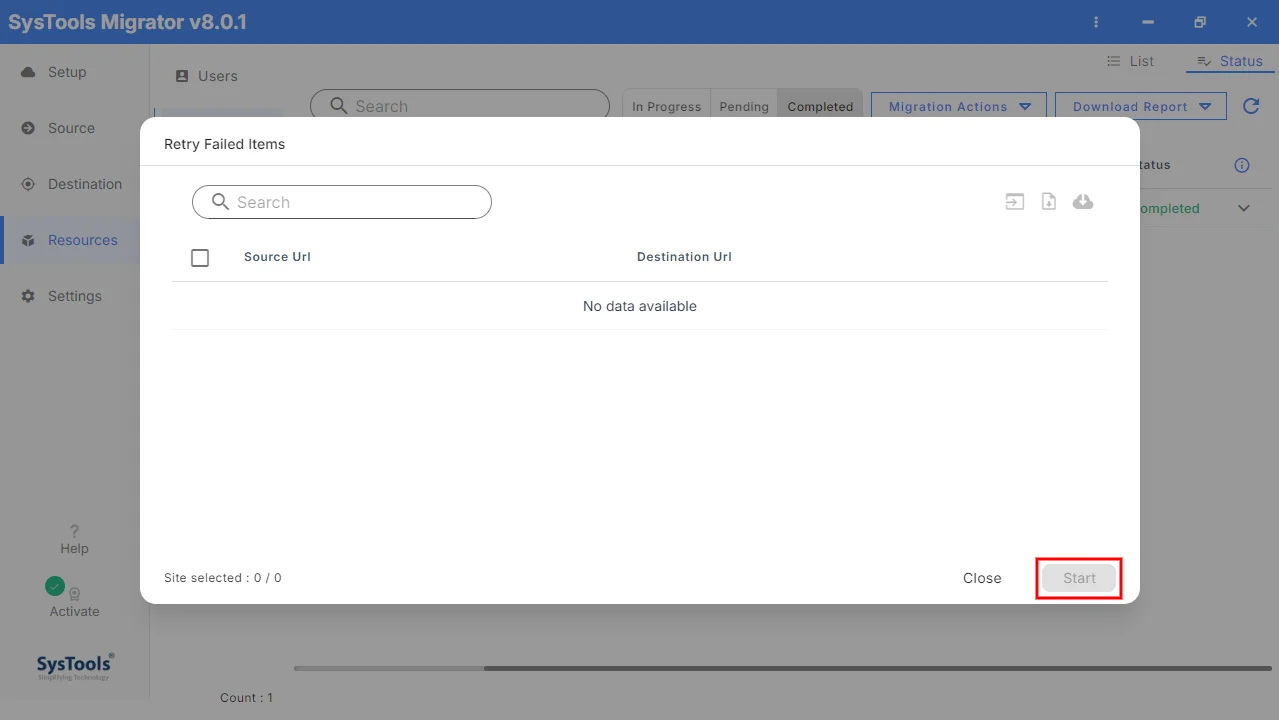Screen dimensions: 1279x720
Task: Click the Start button in dialog
Action: 1079,578
